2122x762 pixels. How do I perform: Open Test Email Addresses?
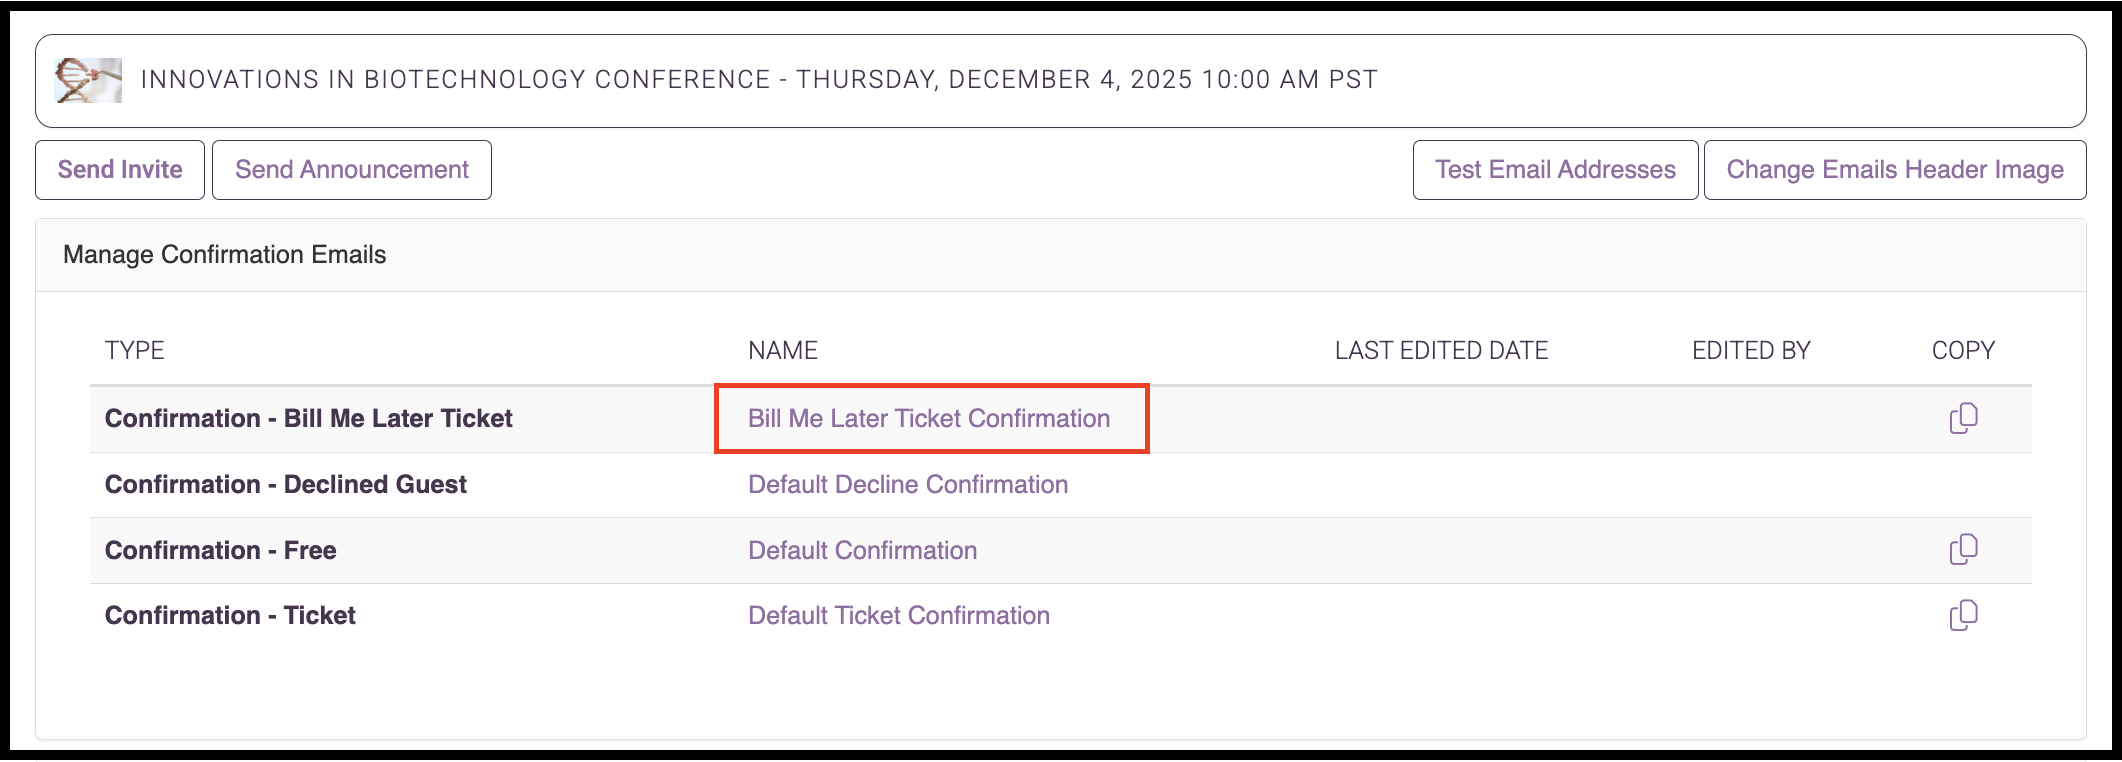[x=1555, y=170]
